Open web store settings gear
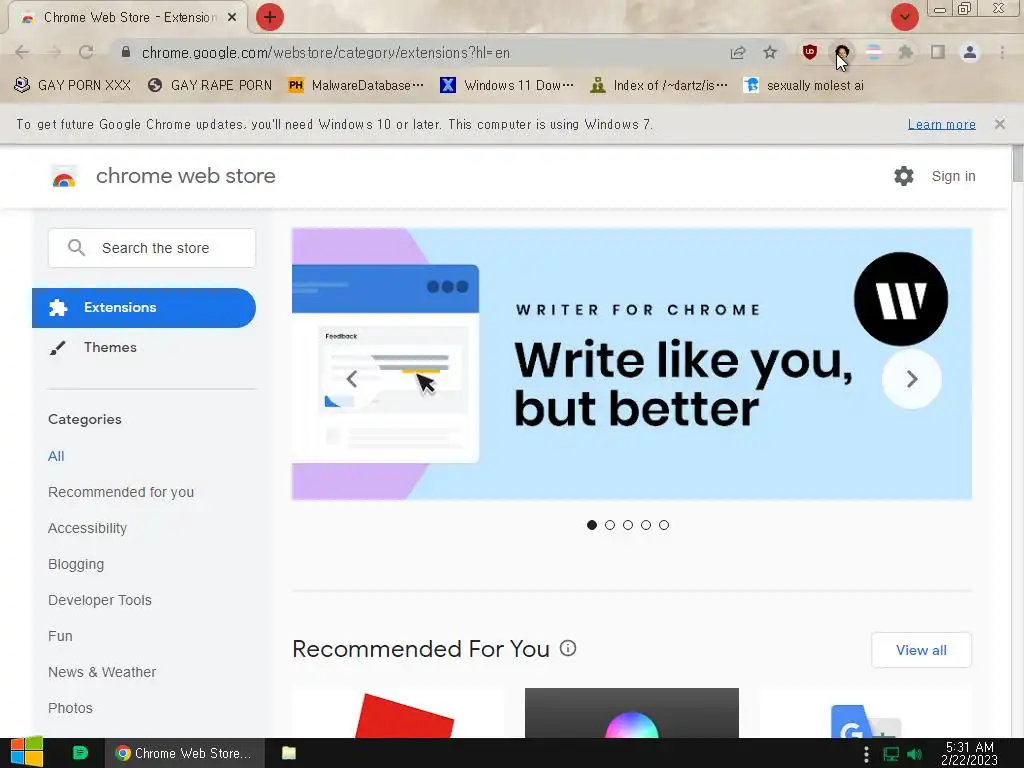1024x768 pixels. 904,176
